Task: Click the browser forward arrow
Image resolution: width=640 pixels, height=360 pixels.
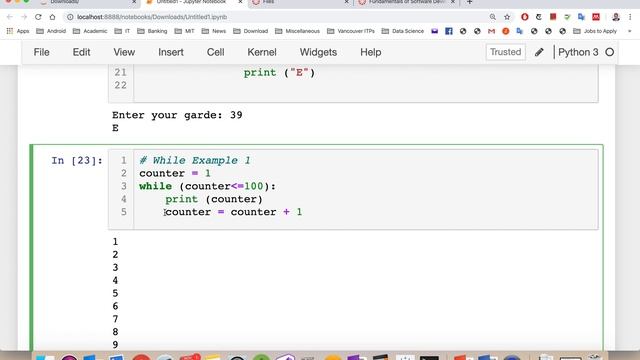Action: [x=24, y=17]
